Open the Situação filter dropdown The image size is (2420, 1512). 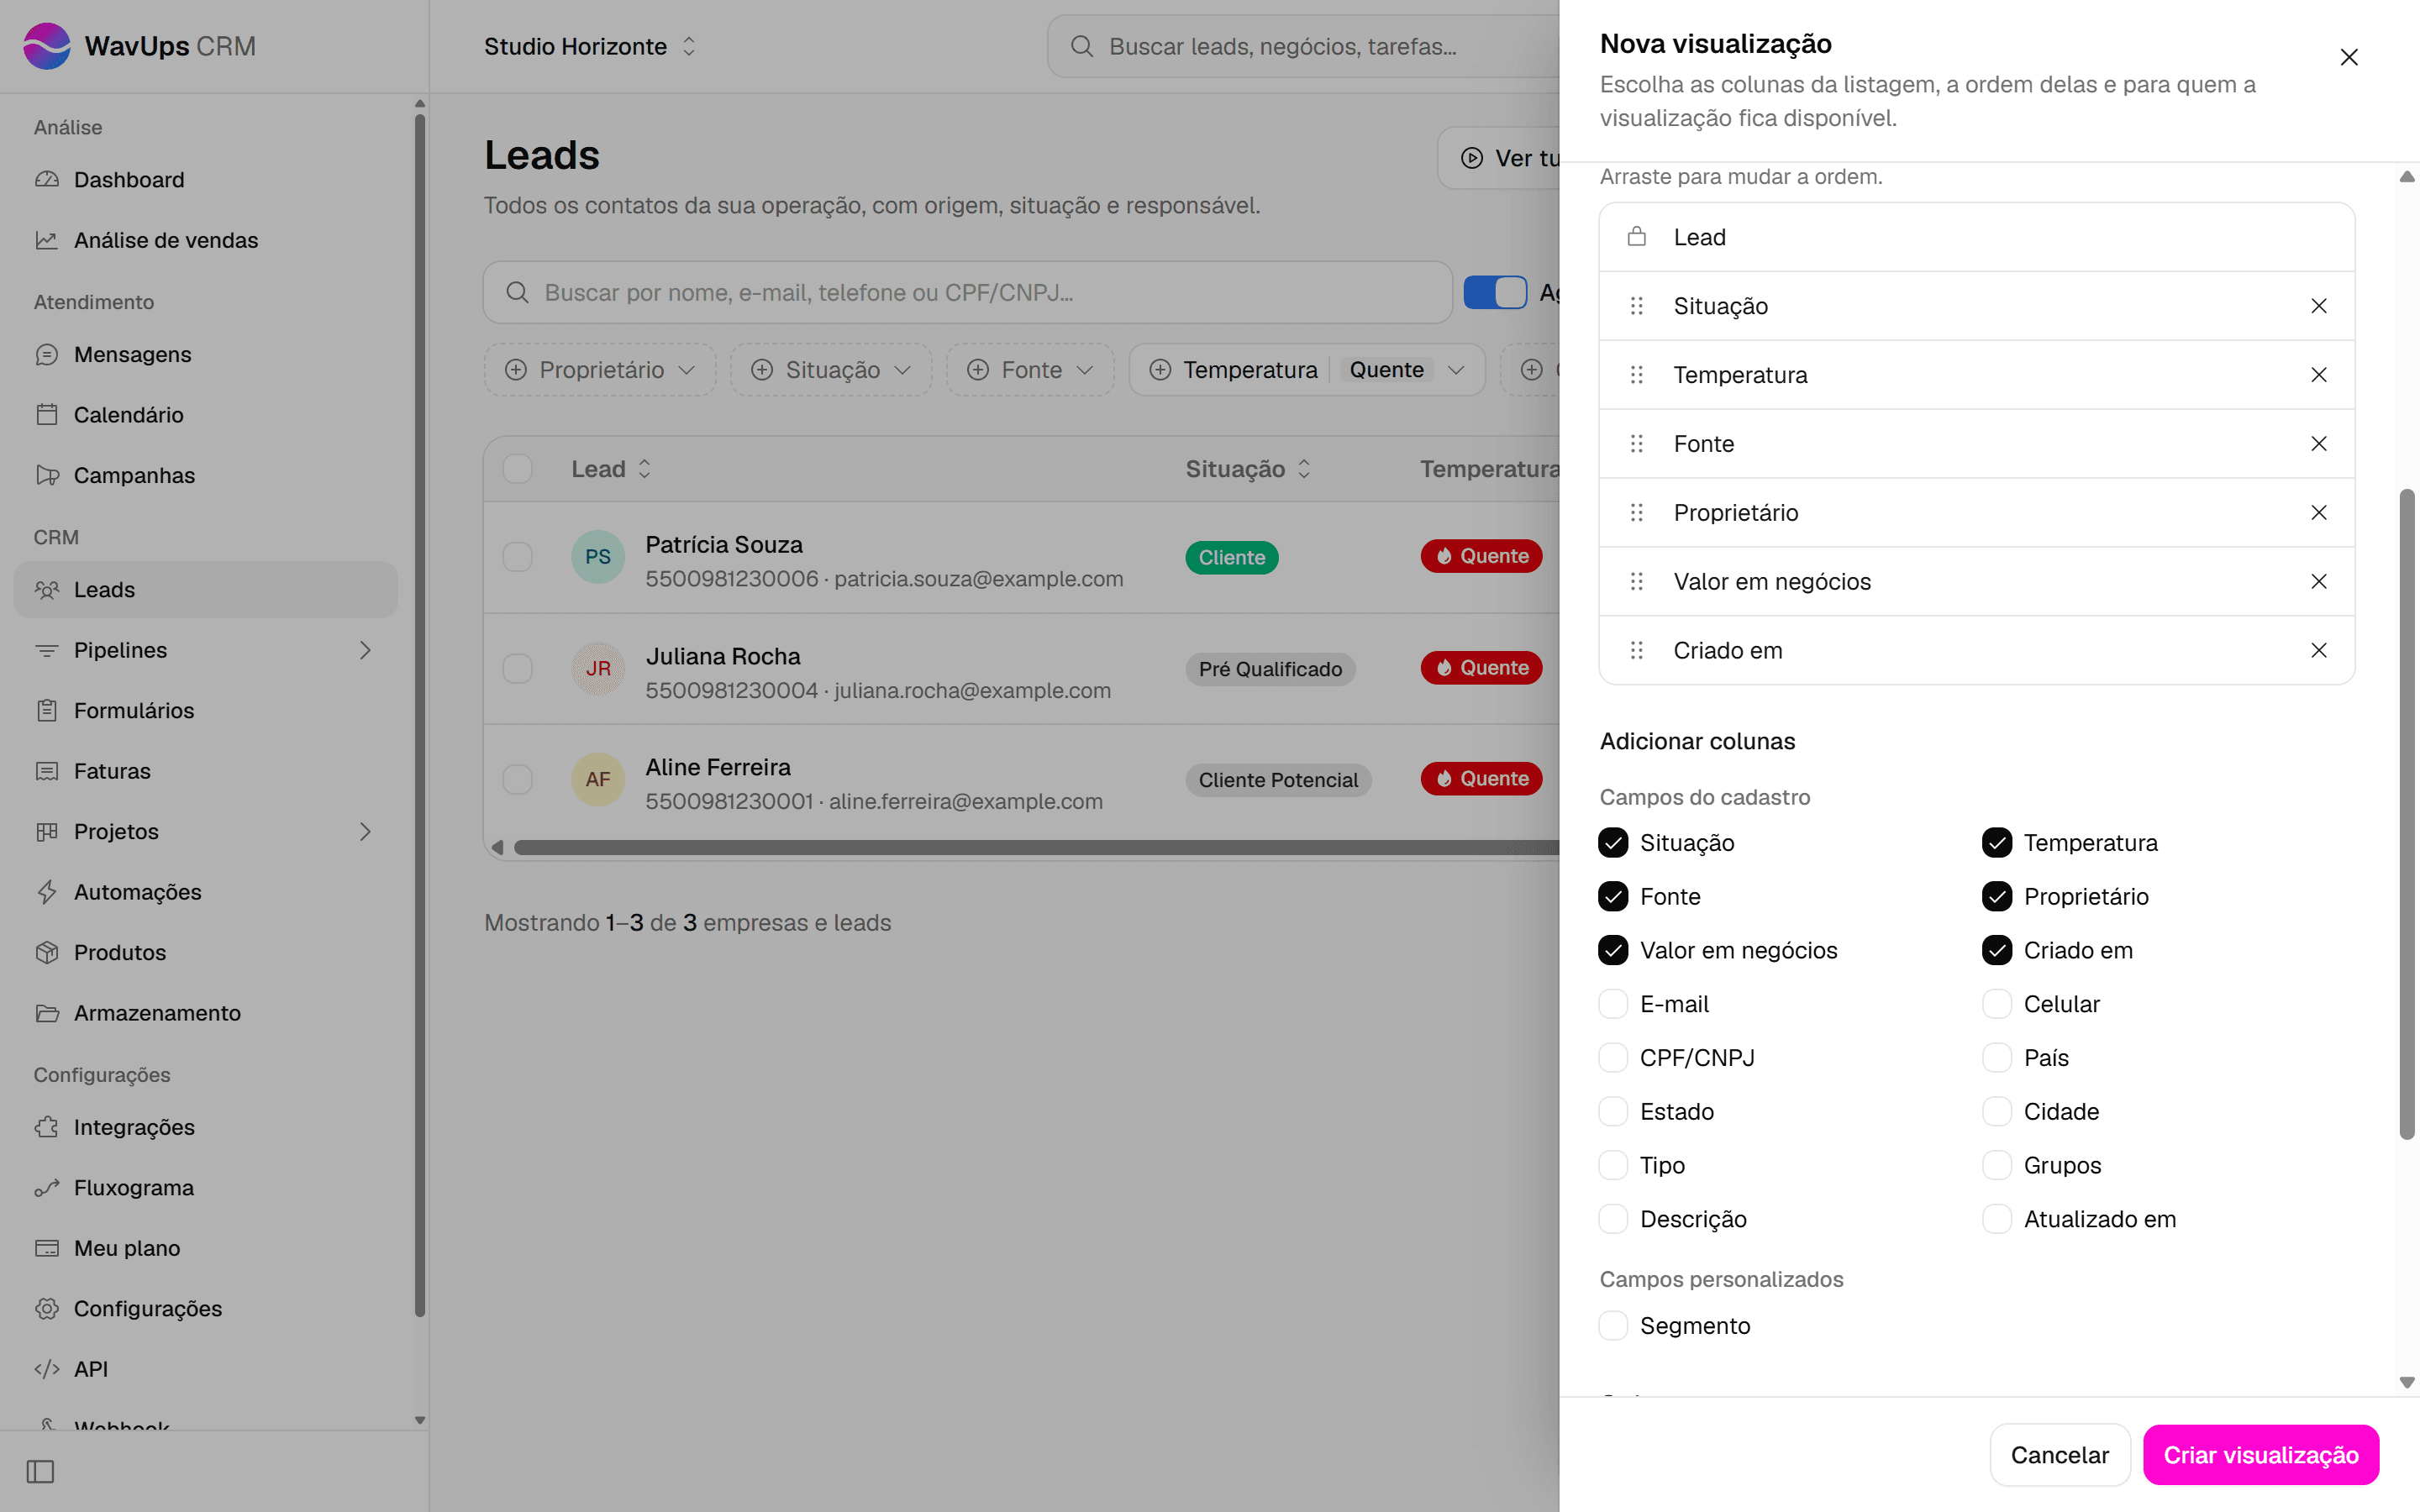tap(831, 370)
